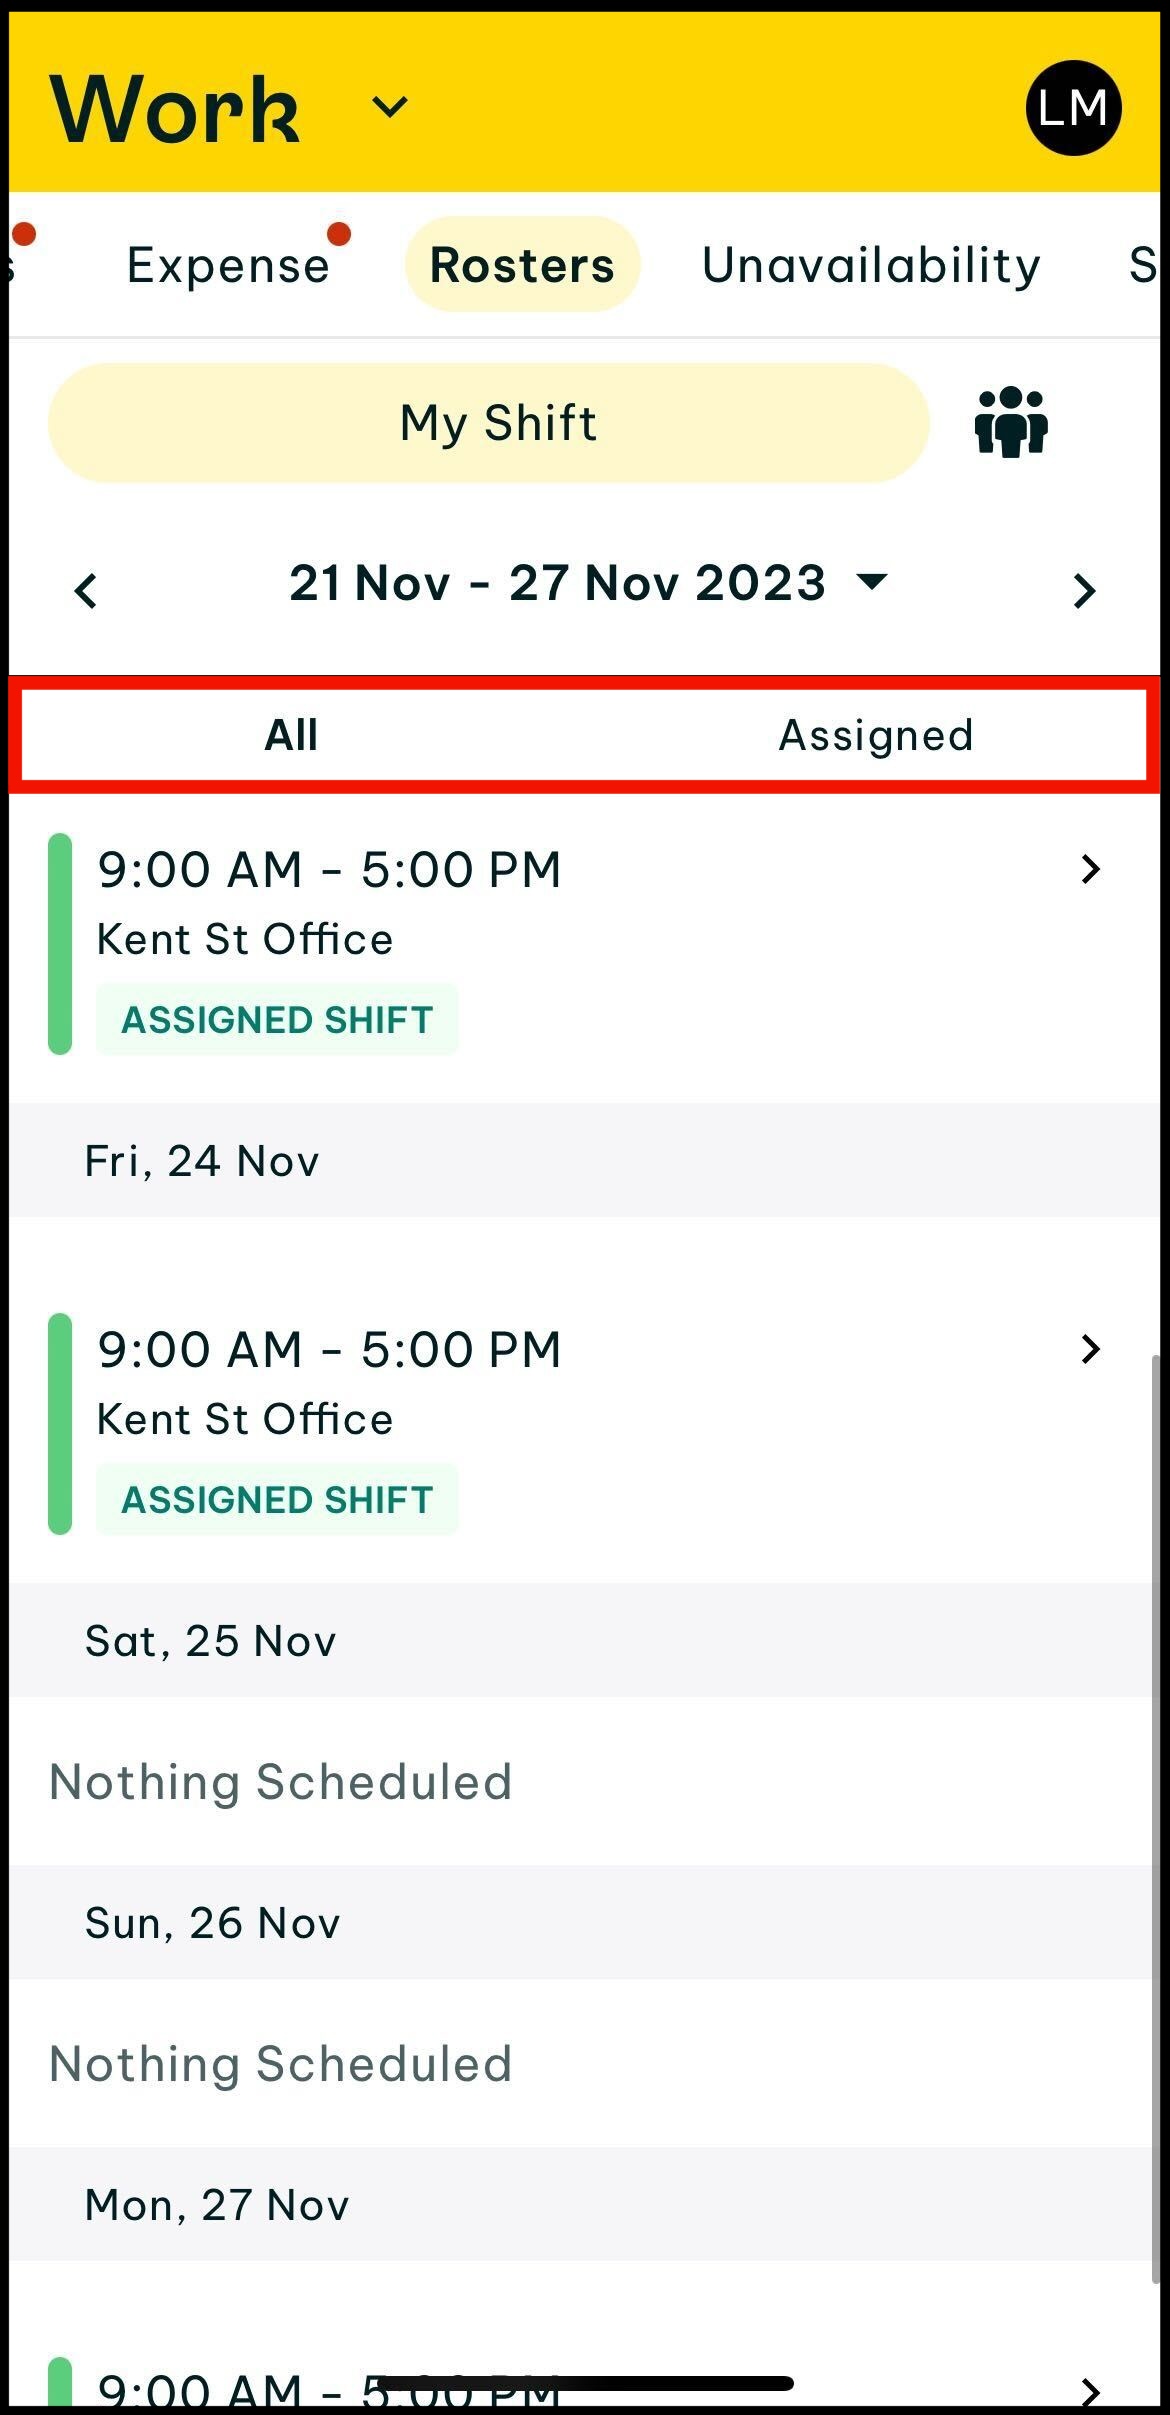
Task: Open the Unavailability tab
Action: (871, 265)
